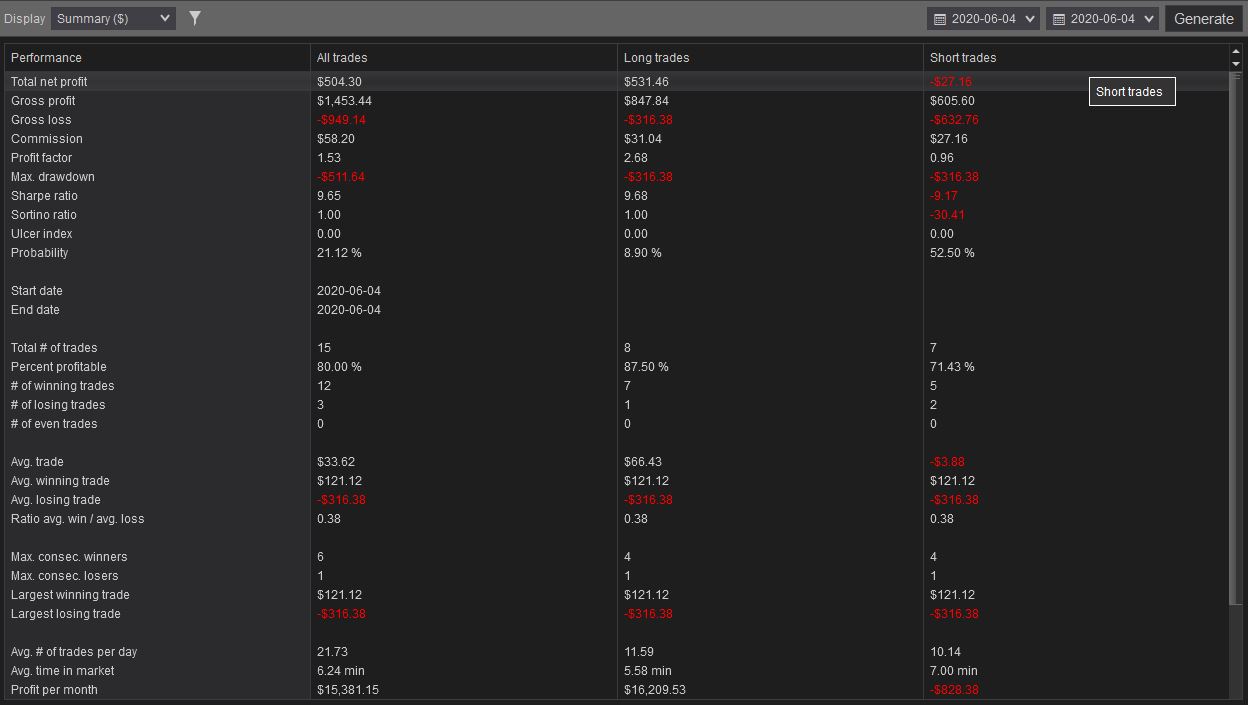The height and width of the screenshot is (705, 1248).
Task: Select the Largest losing trade label
Action: click(66, 614)
